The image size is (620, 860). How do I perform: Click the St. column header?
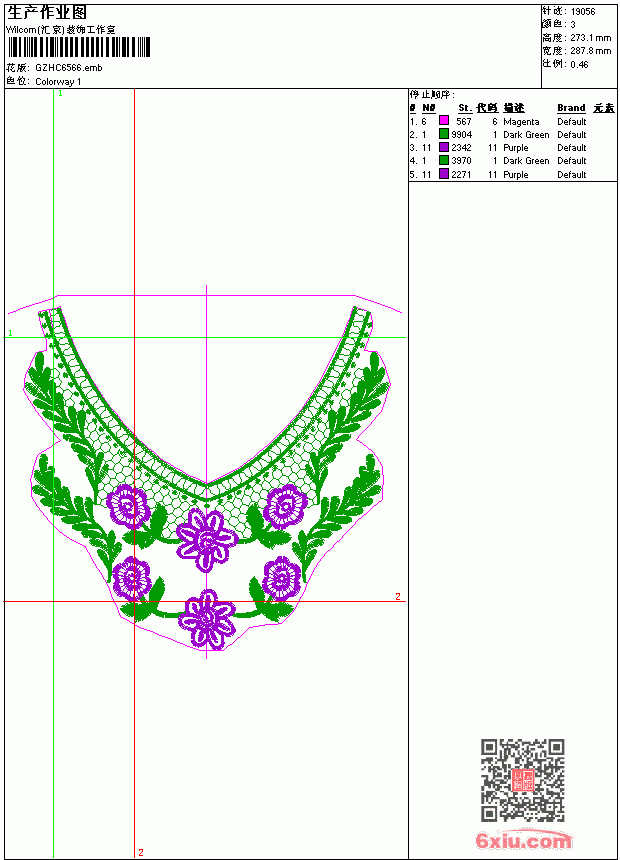tap(465, 108)
